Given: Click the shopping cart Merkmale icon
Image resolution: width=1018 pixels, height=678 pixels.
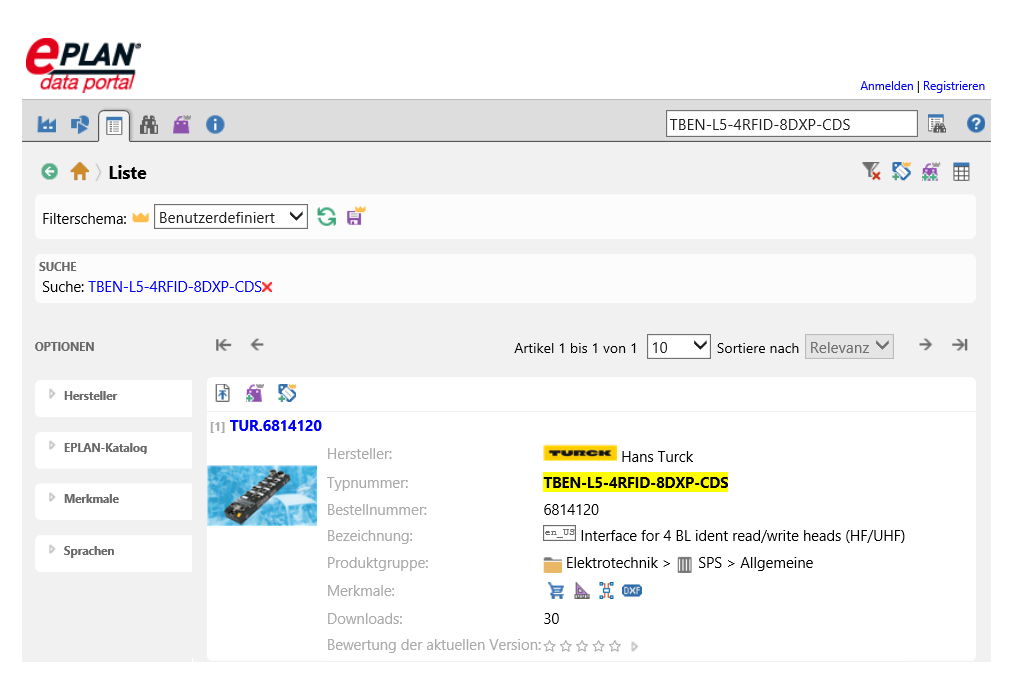Looking at the screenshot, I should coord(556,591).
